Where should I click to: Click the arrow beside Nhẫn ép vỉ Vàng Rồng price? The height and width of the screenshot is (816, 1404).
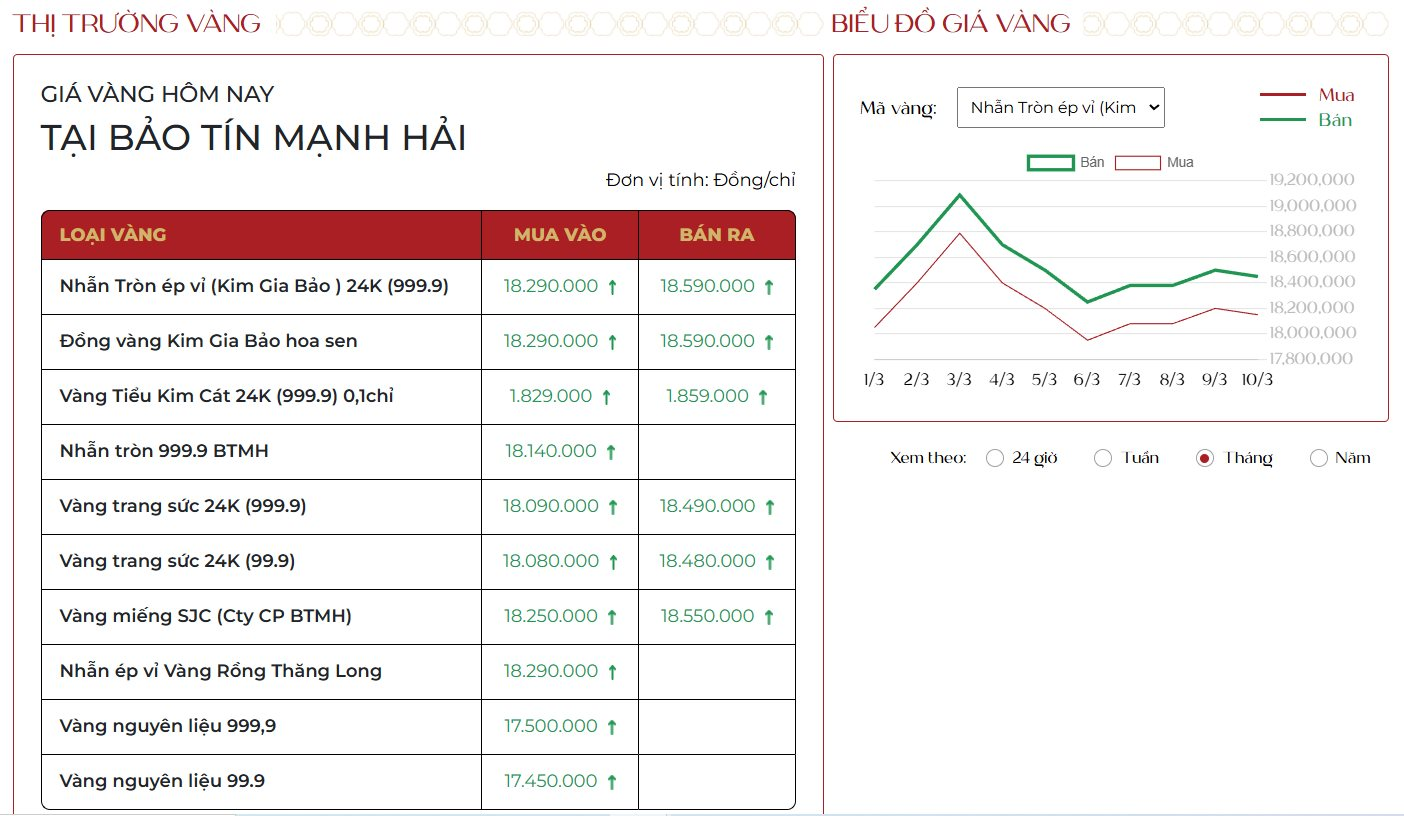613,671
